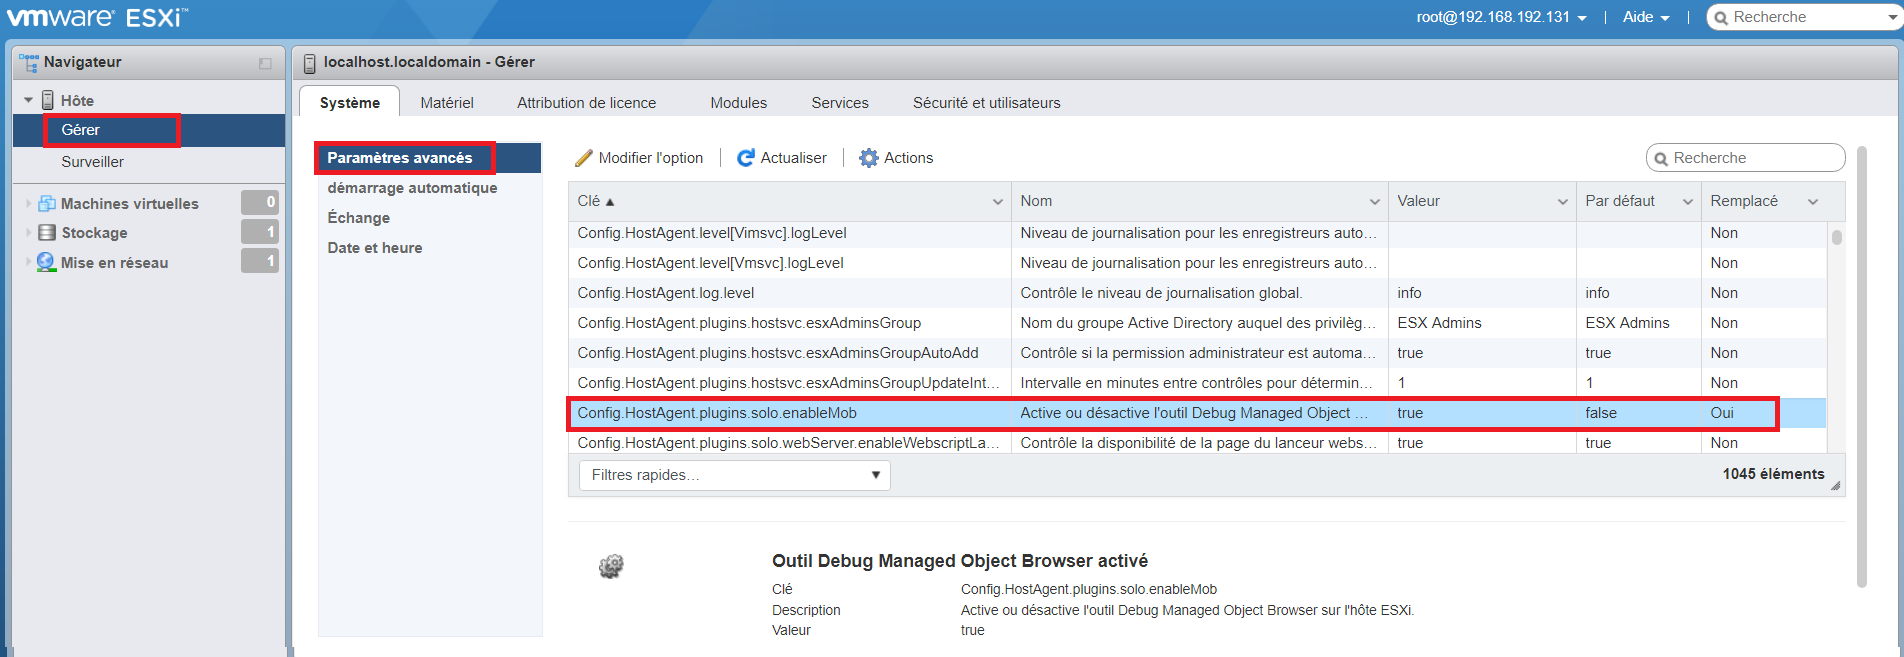Image resolution: width=1904 pixels, height=657 pixels.
Task: Open the Remplacé column dropdown arrow
Action: tap(1812, 202)
